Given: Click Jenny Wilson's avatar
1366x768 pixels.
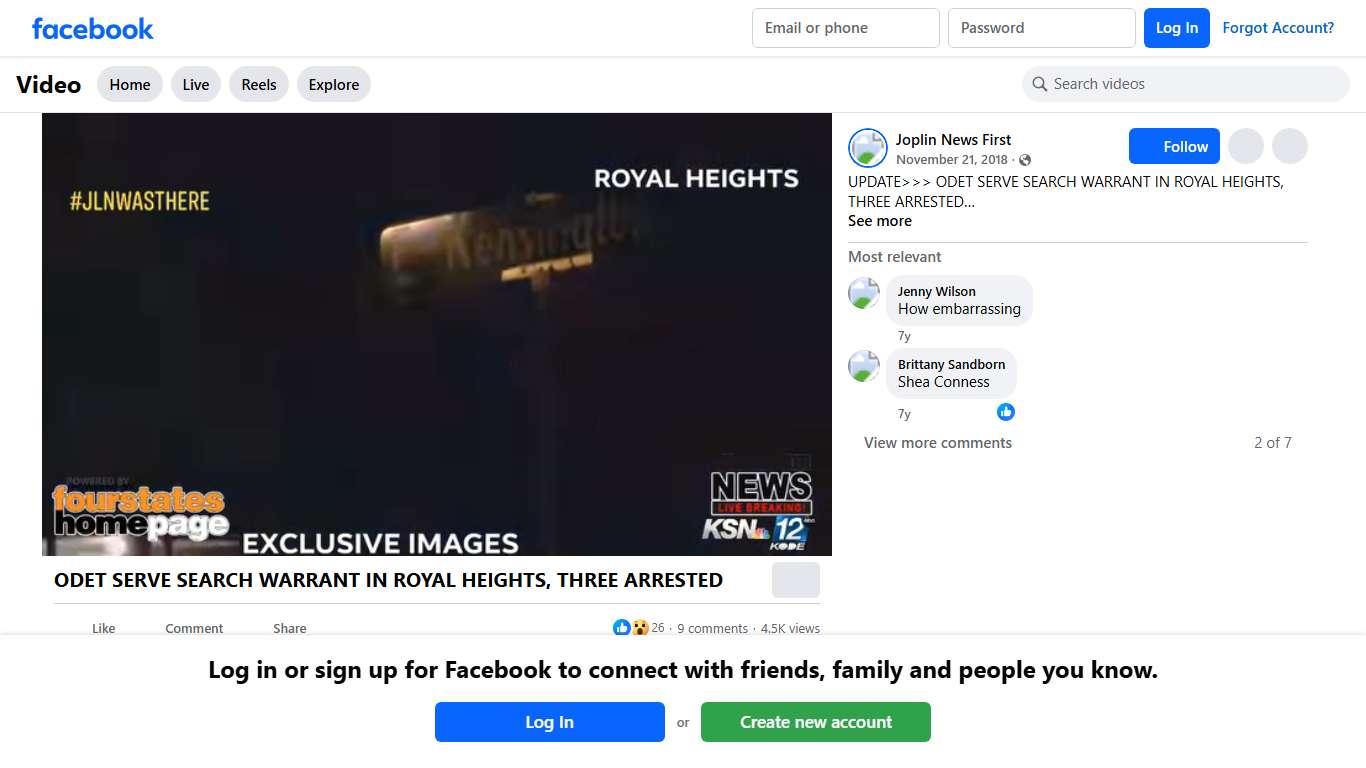Looking at the screenshot, I should point(864,294).
